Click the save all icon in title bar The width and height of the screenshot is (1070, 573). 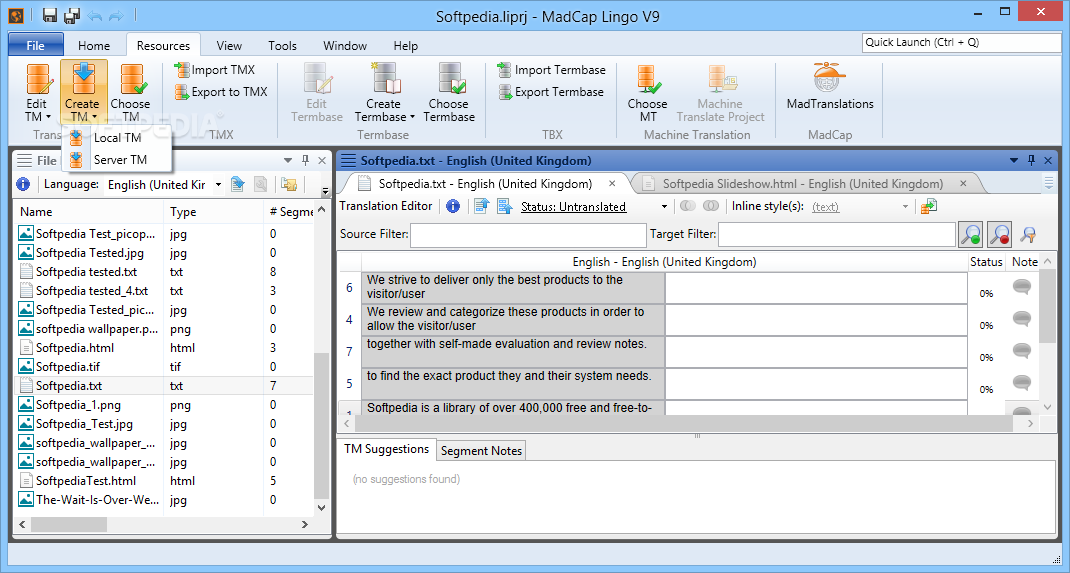point(72,15)
